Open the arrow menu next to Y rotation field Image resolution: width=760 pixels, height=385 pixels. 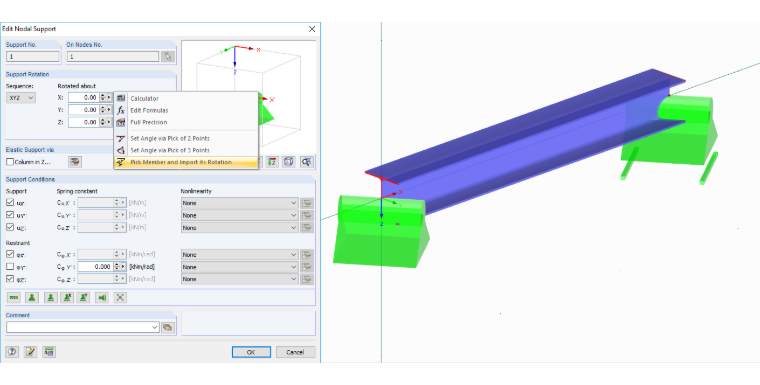[109, 110]
